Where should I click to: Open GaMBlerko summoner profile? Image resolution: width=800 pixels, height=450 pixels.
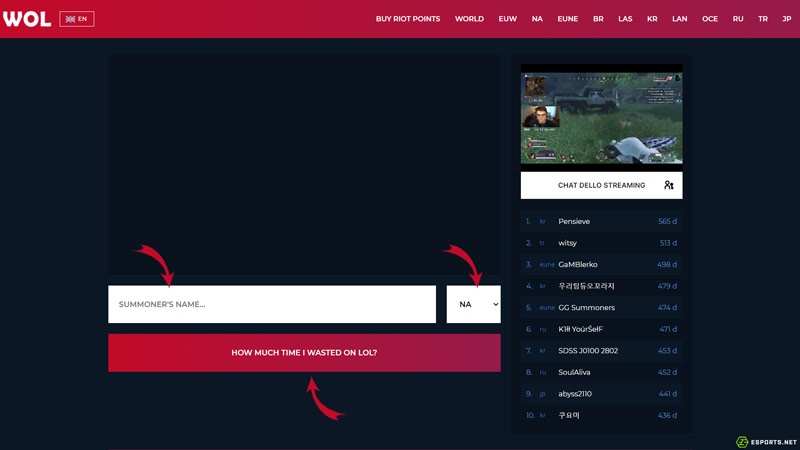tap(577, 265)
